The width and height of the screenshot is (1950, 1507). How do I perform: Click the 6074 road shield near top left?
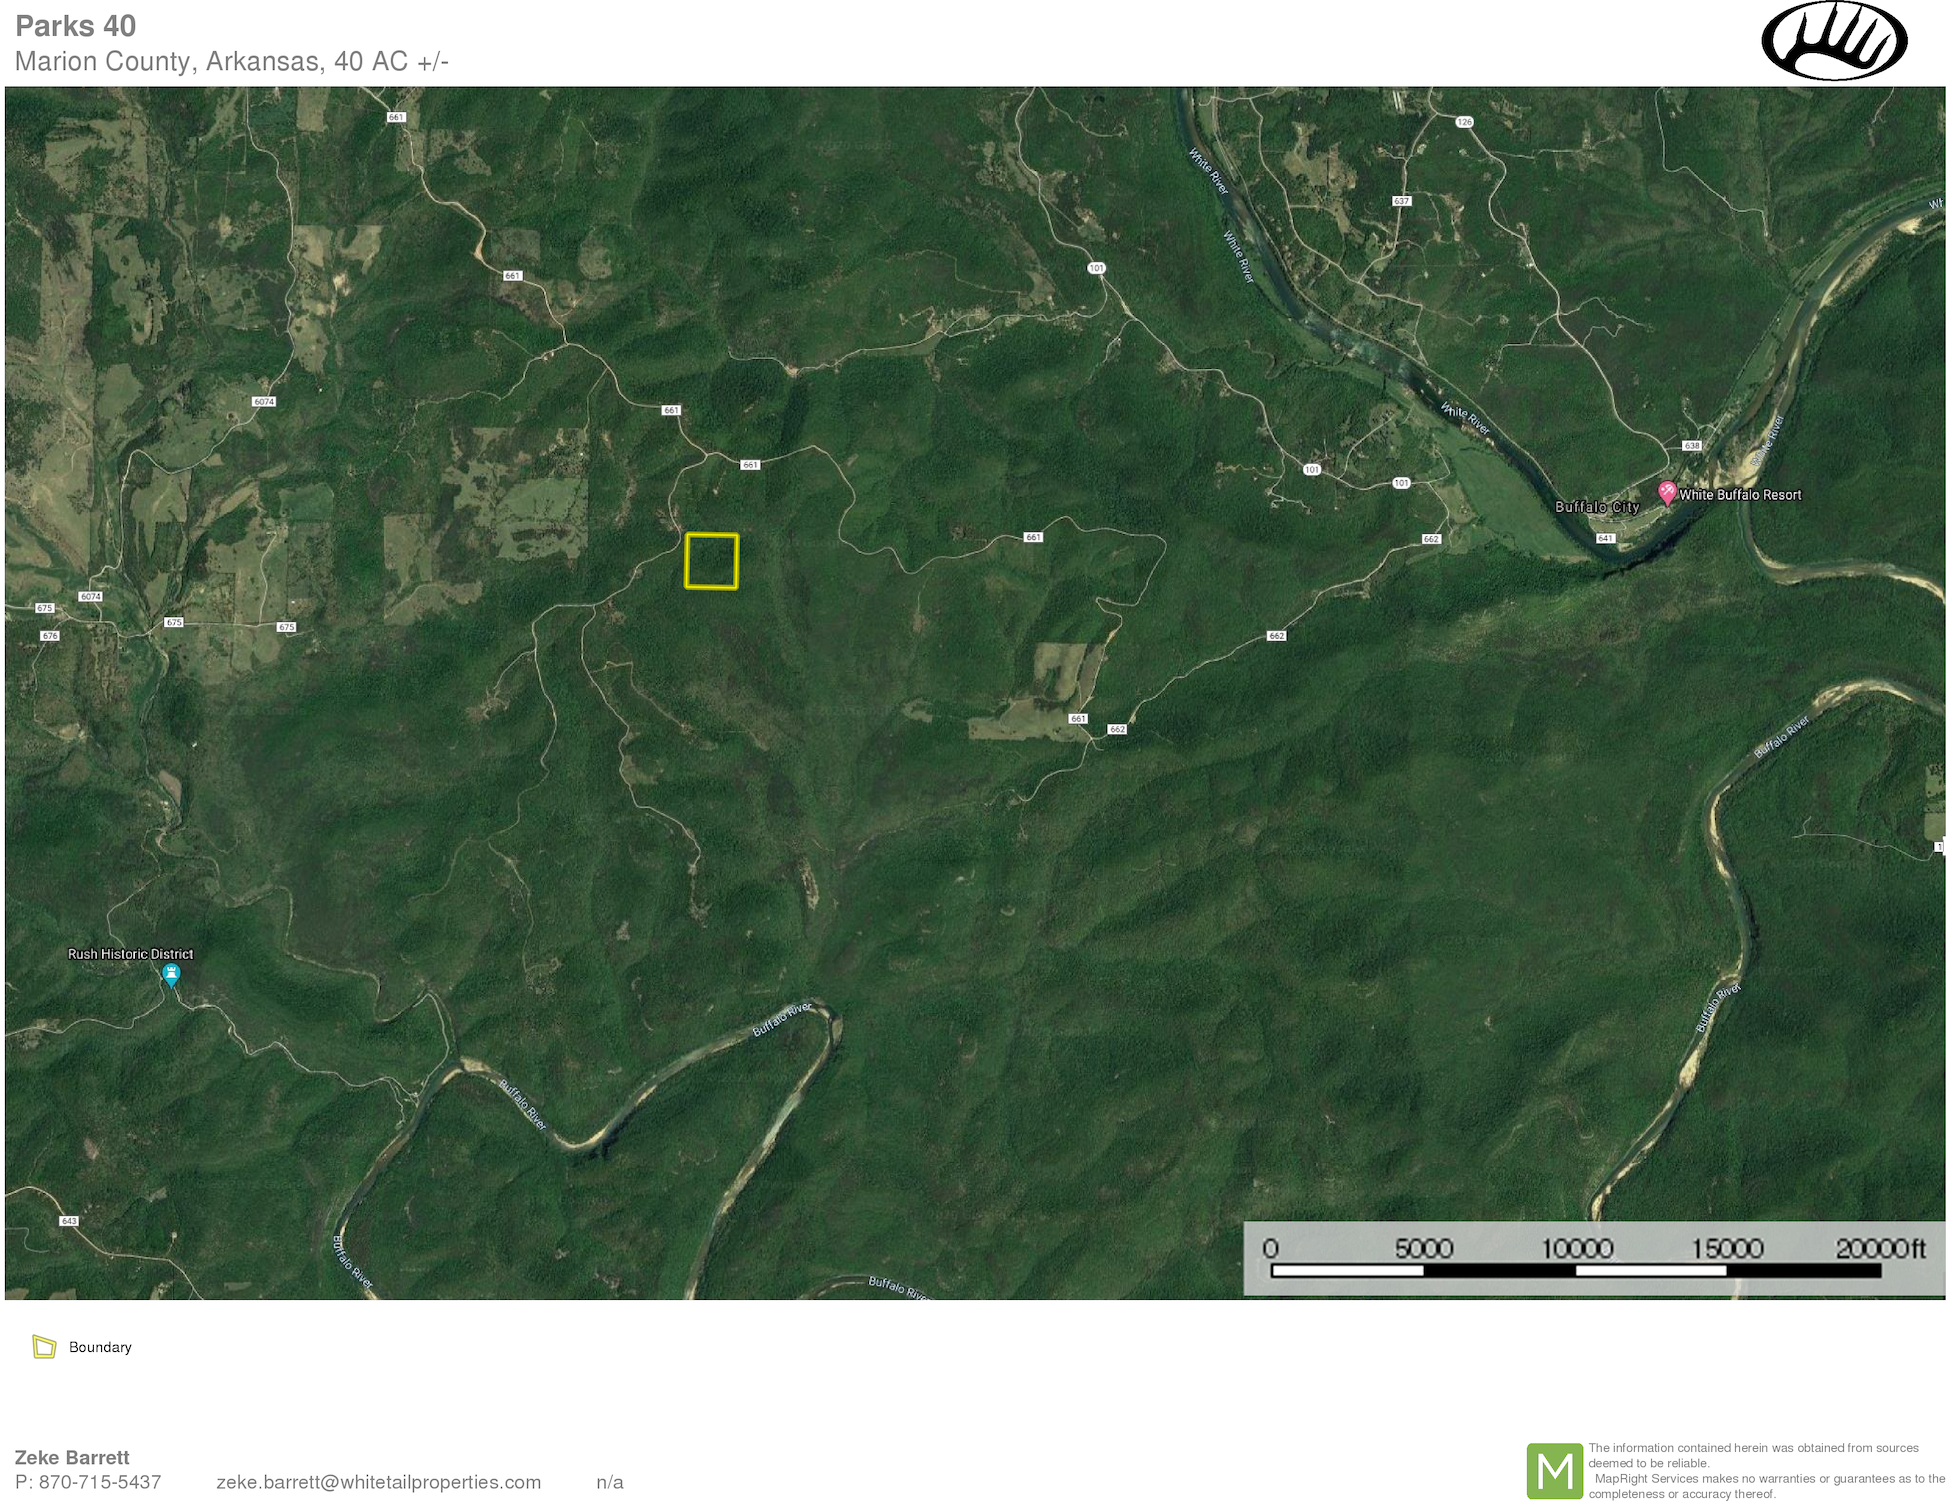click(264, 402)
